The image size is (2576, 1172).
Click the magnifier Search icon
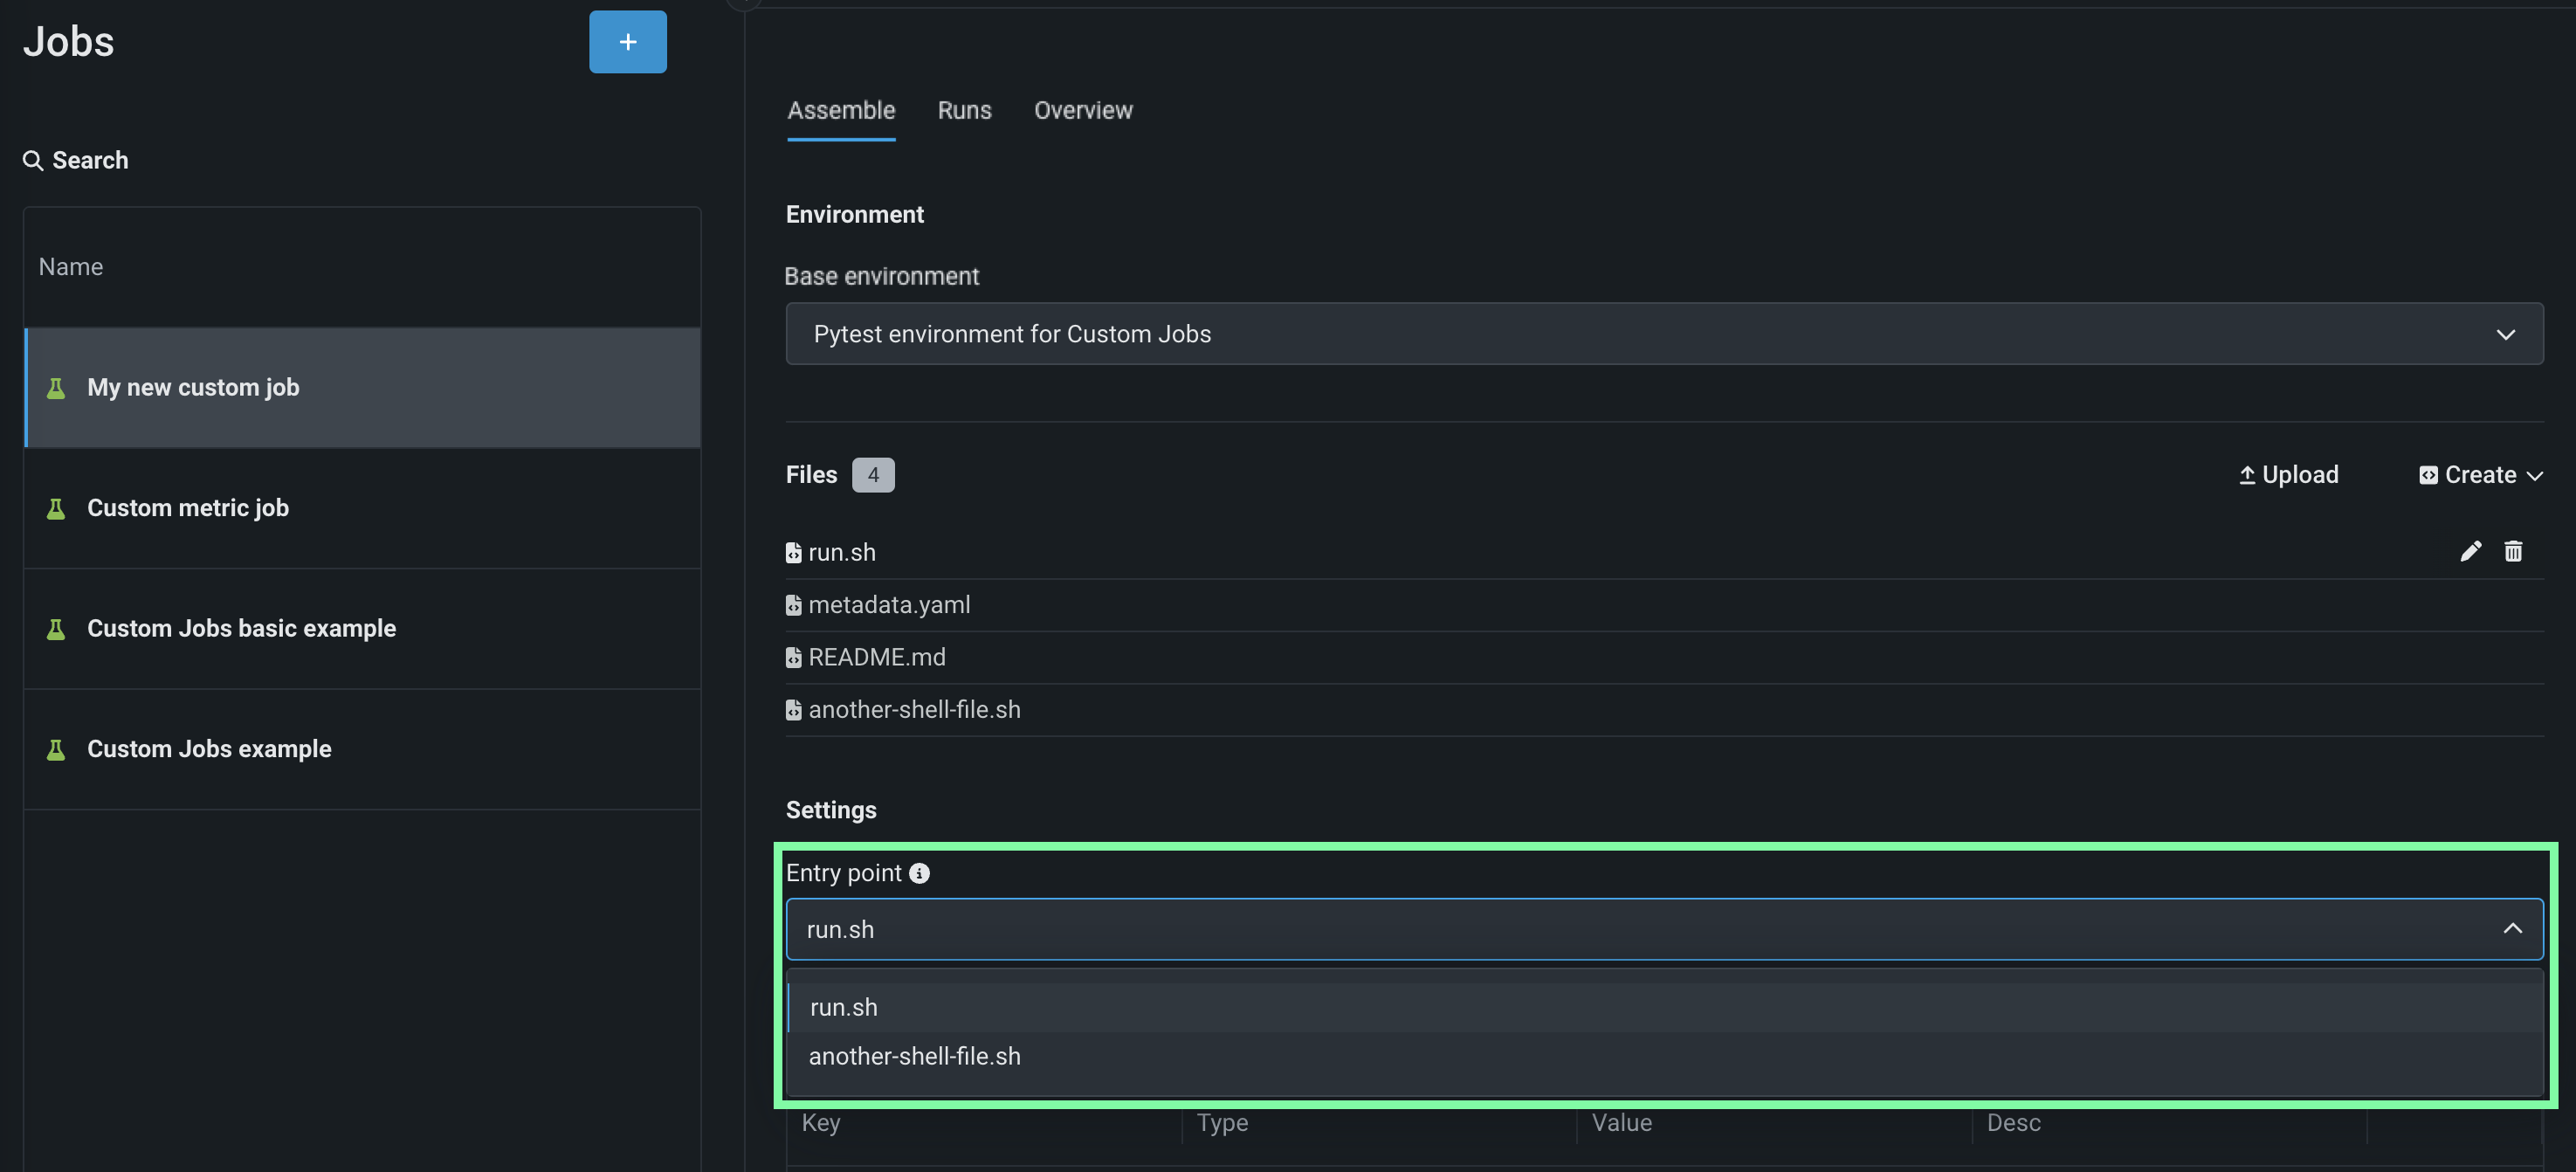[x=33, y=161]
